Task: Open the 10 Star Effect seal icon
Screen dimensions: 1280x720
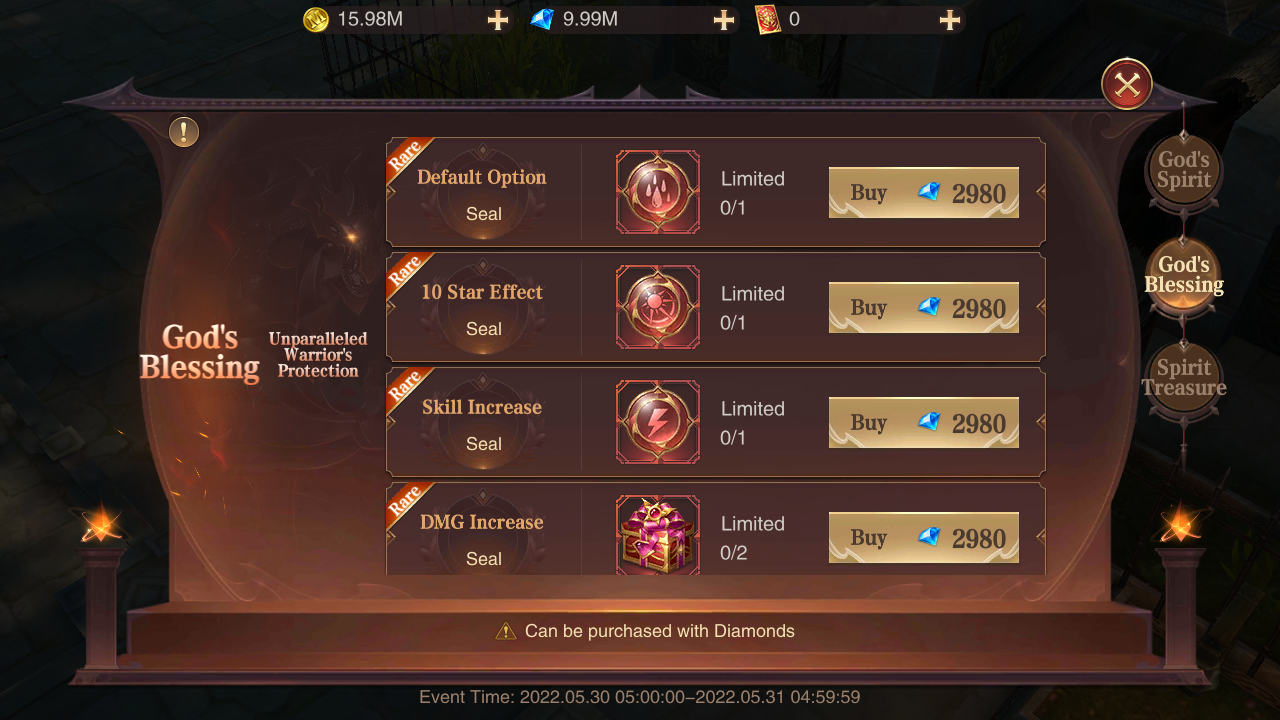Action: tap(658, 307)
